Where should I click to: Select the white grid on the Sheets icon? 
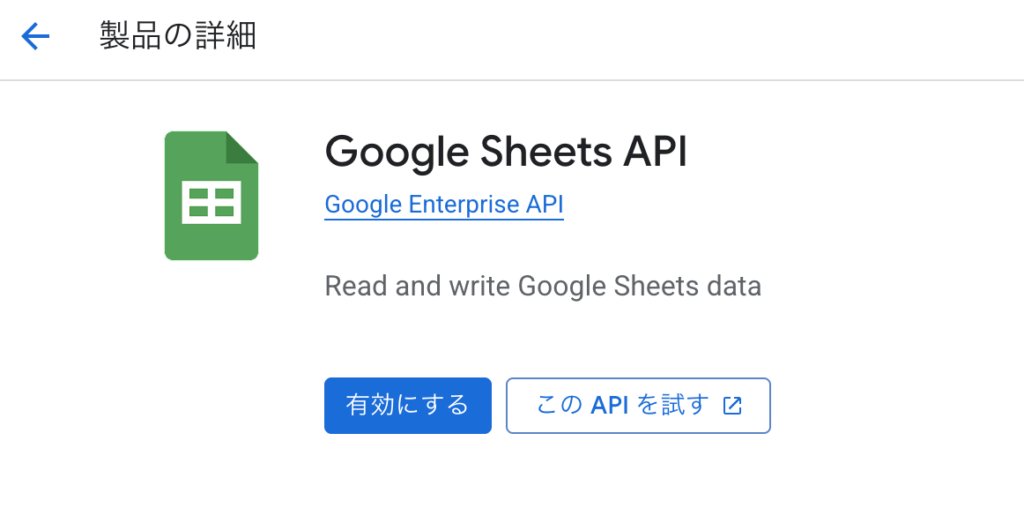click(212, 202)
